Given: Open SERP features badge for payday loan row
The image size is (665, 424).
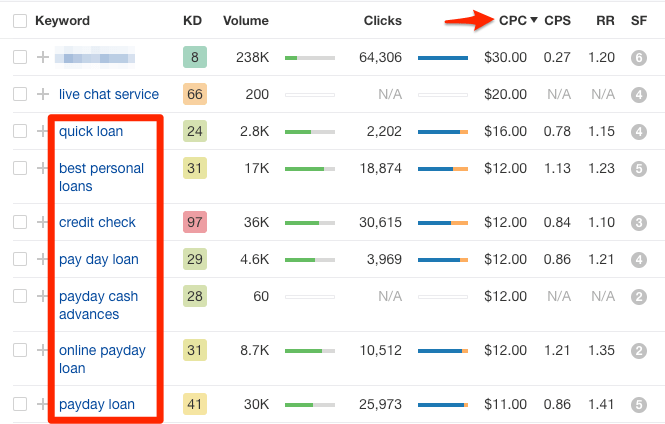Looking at the screenshot, I should pos(639,405).
